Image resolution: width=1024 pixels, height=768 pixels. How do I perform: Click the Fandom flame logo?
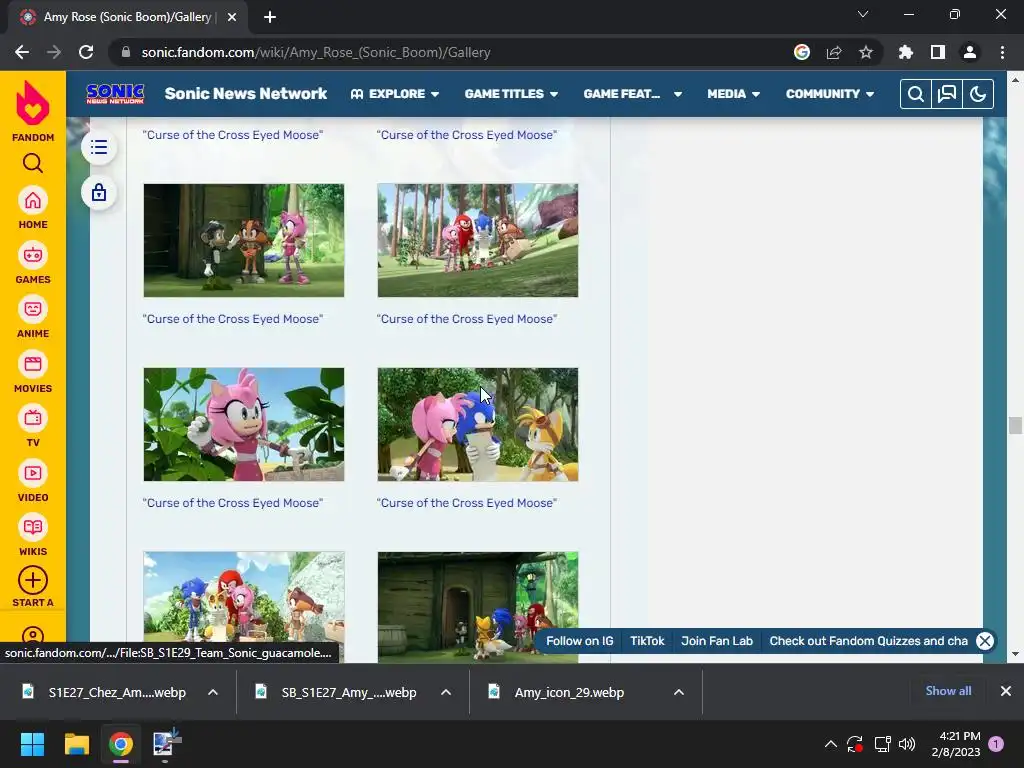click(33, 104)
